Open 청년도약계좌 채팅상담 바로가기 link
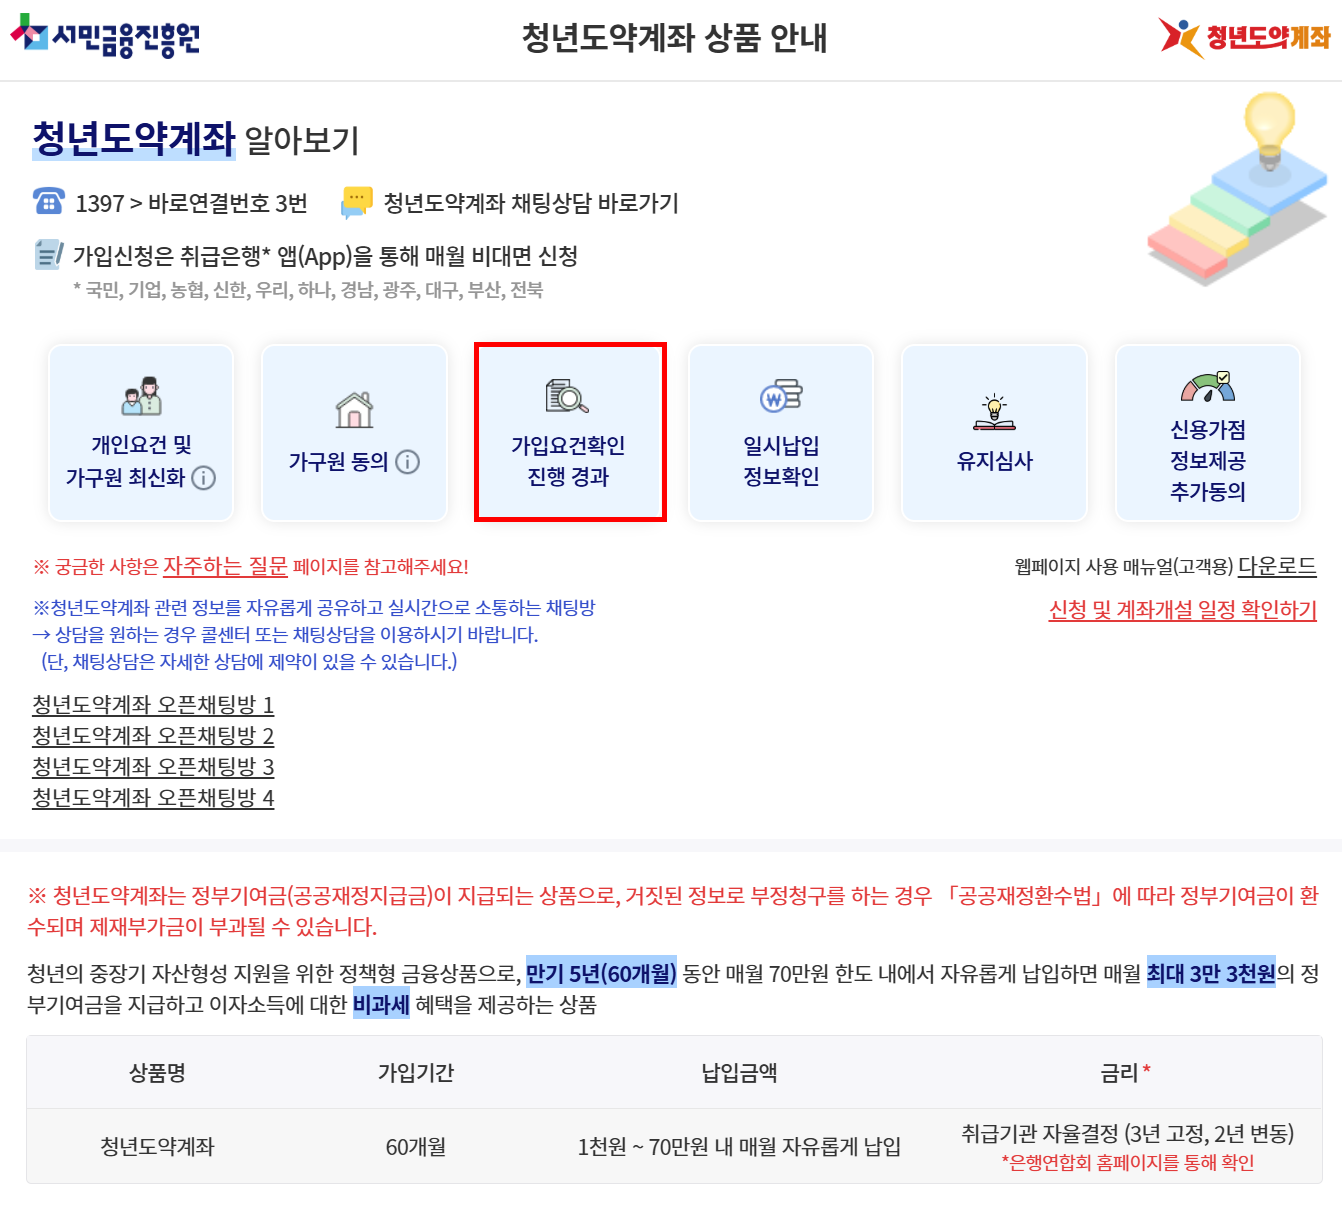The height and width of the screenshot is (1219, 1342). tap(531, 203)
